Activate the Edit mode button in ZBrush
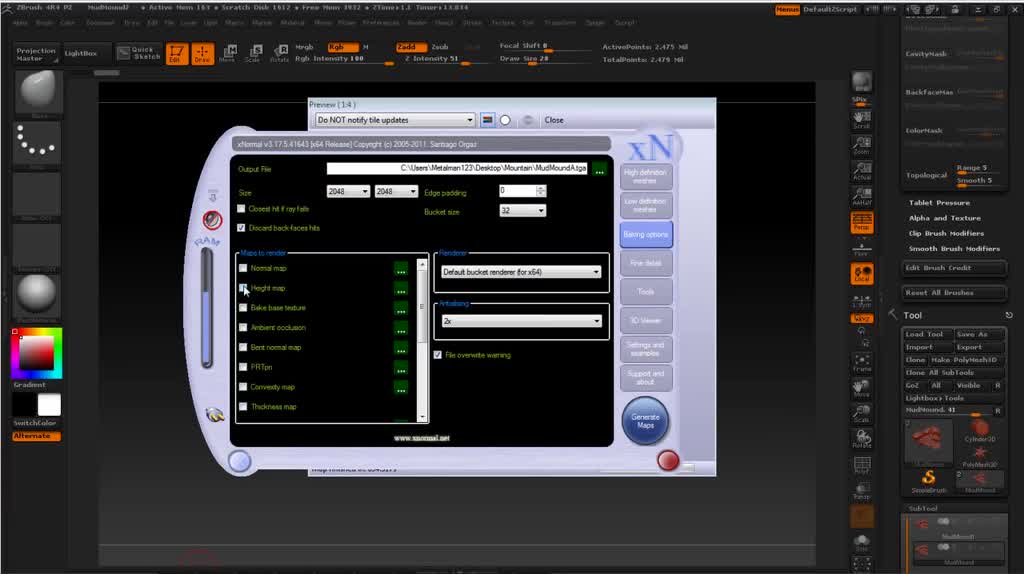 pyautogui.click(x=176, y=54)
